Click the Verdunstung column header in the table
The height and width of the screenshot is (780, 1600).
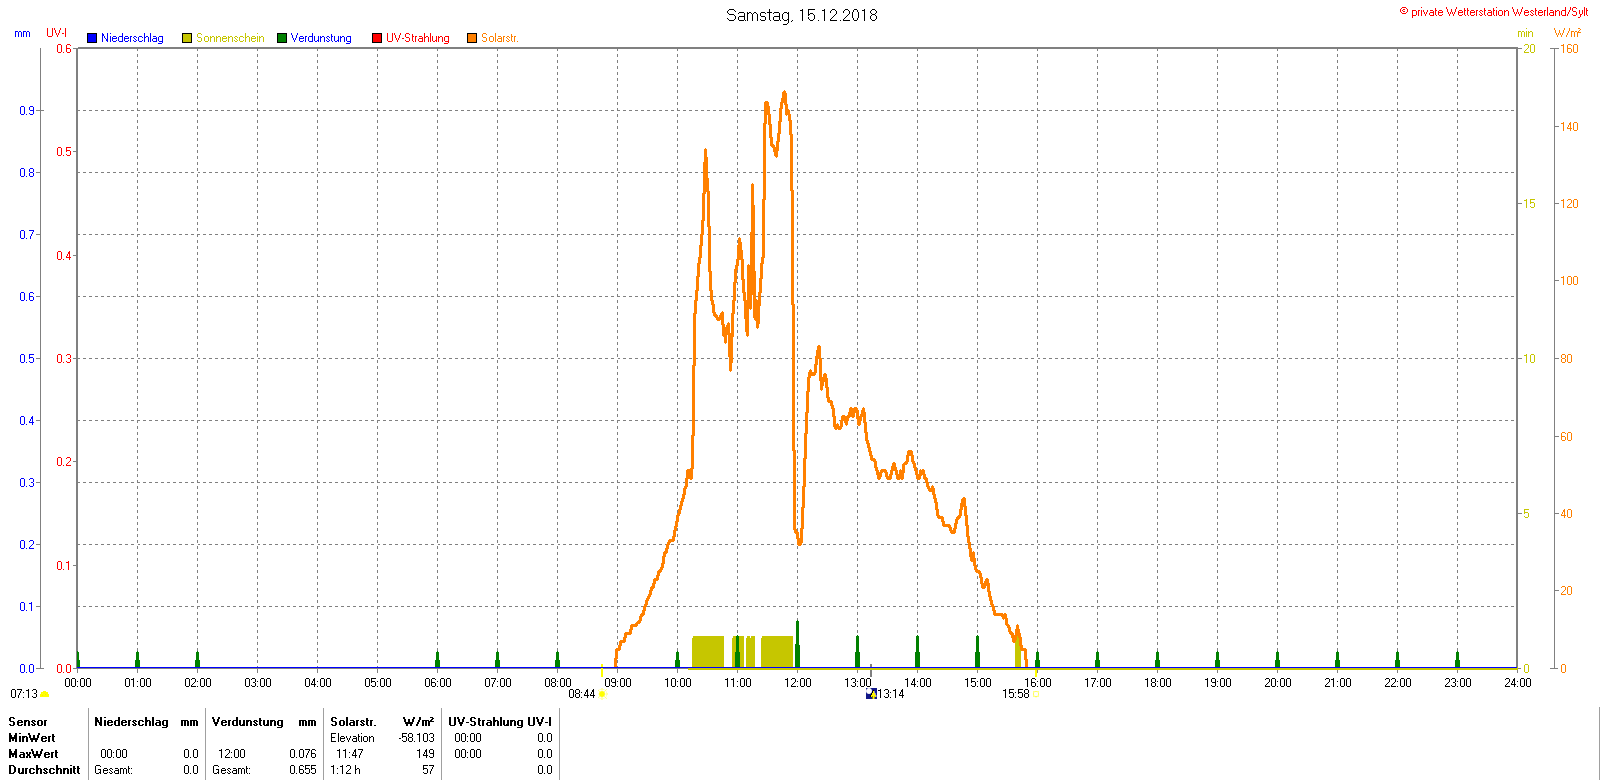click(x=248, y=722)
